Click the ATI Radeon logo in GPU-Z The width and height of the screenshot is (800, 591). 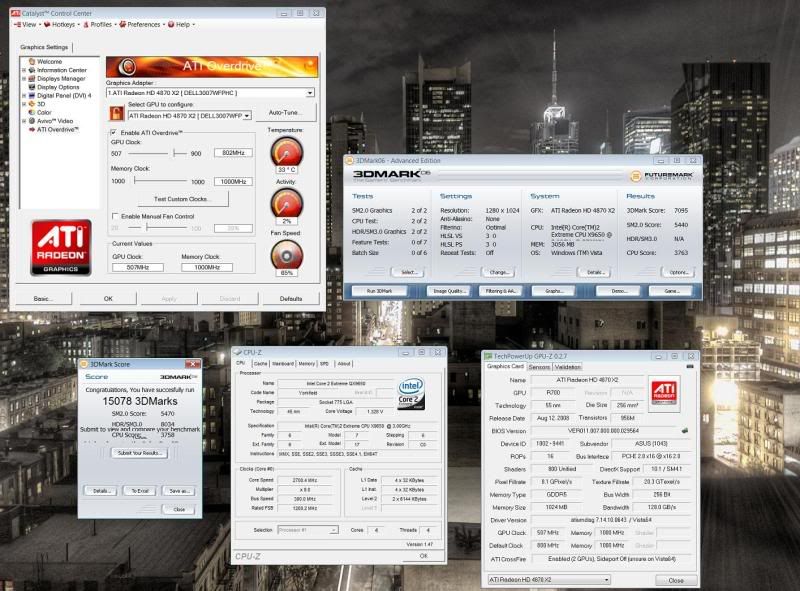coord(664,393)
